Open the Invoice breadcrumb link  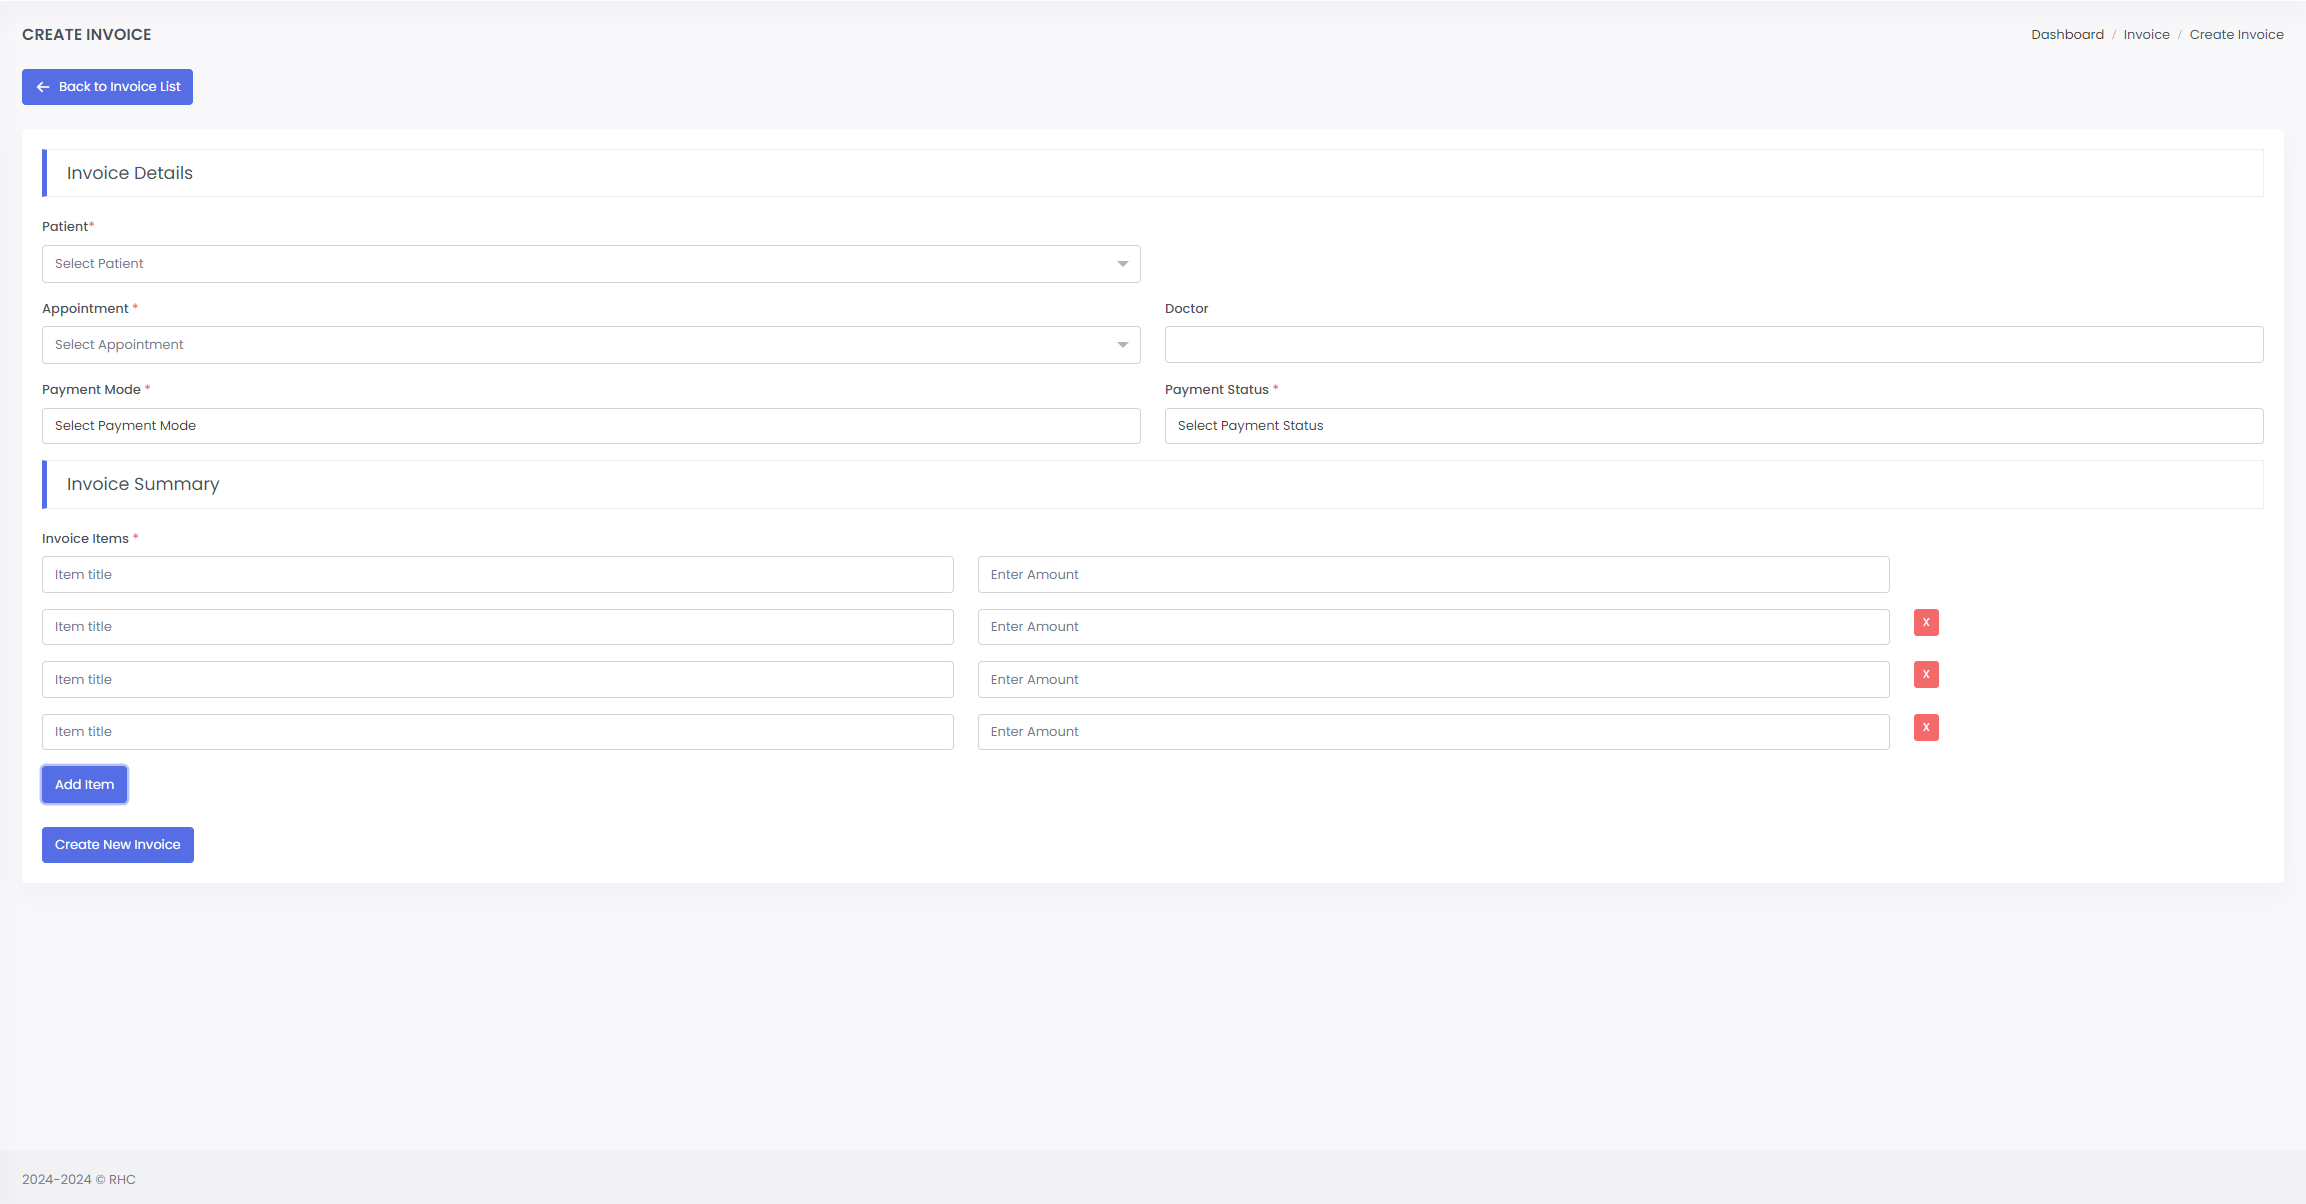pos(2146,34)
